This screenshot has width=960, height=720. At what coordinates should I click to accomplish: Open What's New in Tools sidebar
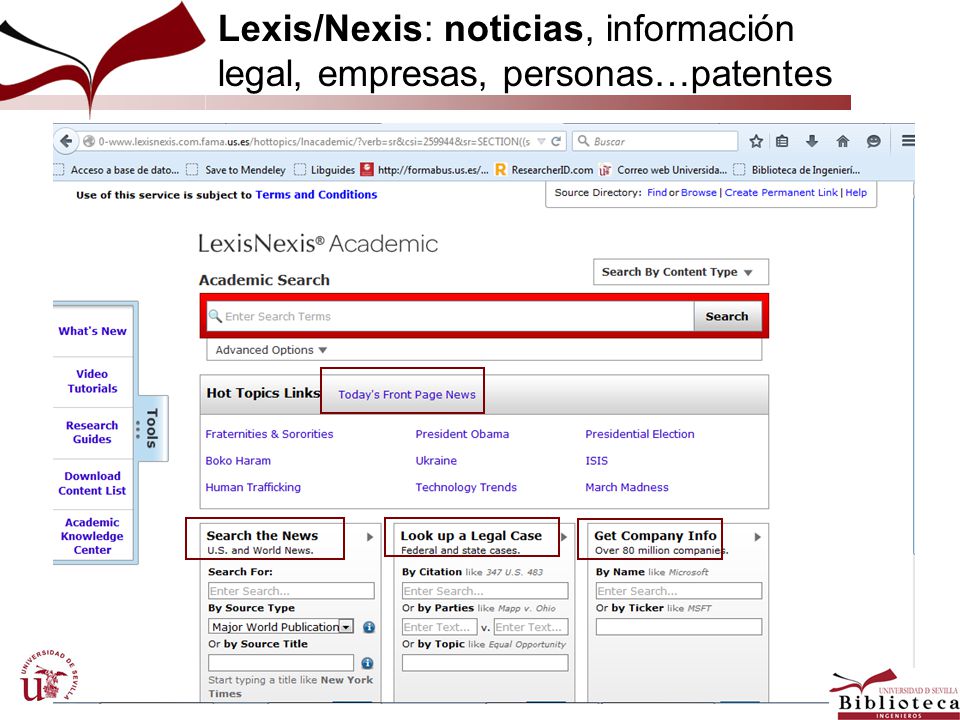pos(92,331)
